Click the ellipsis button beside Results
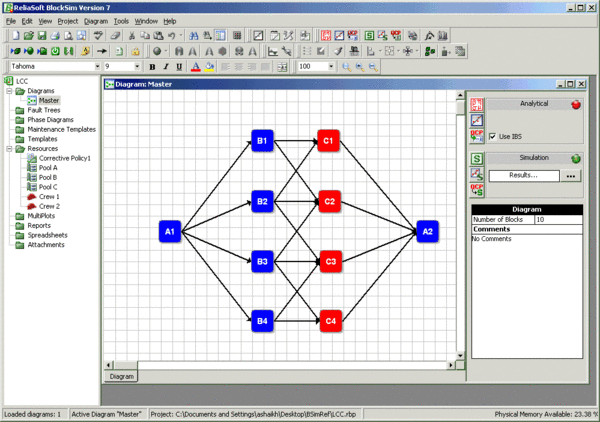 coord(571,175)
